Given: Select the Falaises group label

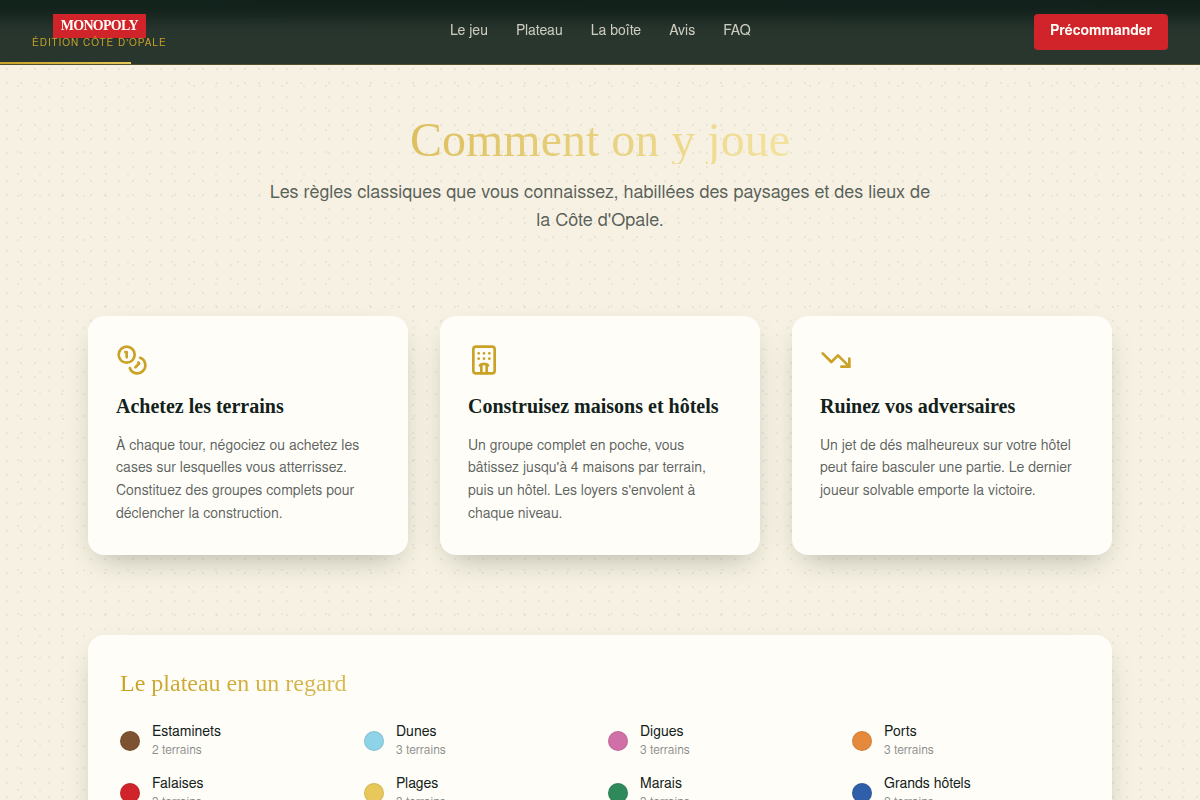Looking at the screenshot, I should click(x=178, y=783).
